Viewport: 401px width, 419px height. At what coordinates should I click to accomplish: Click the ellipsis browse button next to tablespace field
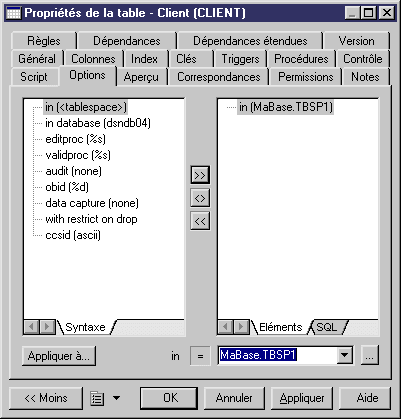(x=370, y=355)
